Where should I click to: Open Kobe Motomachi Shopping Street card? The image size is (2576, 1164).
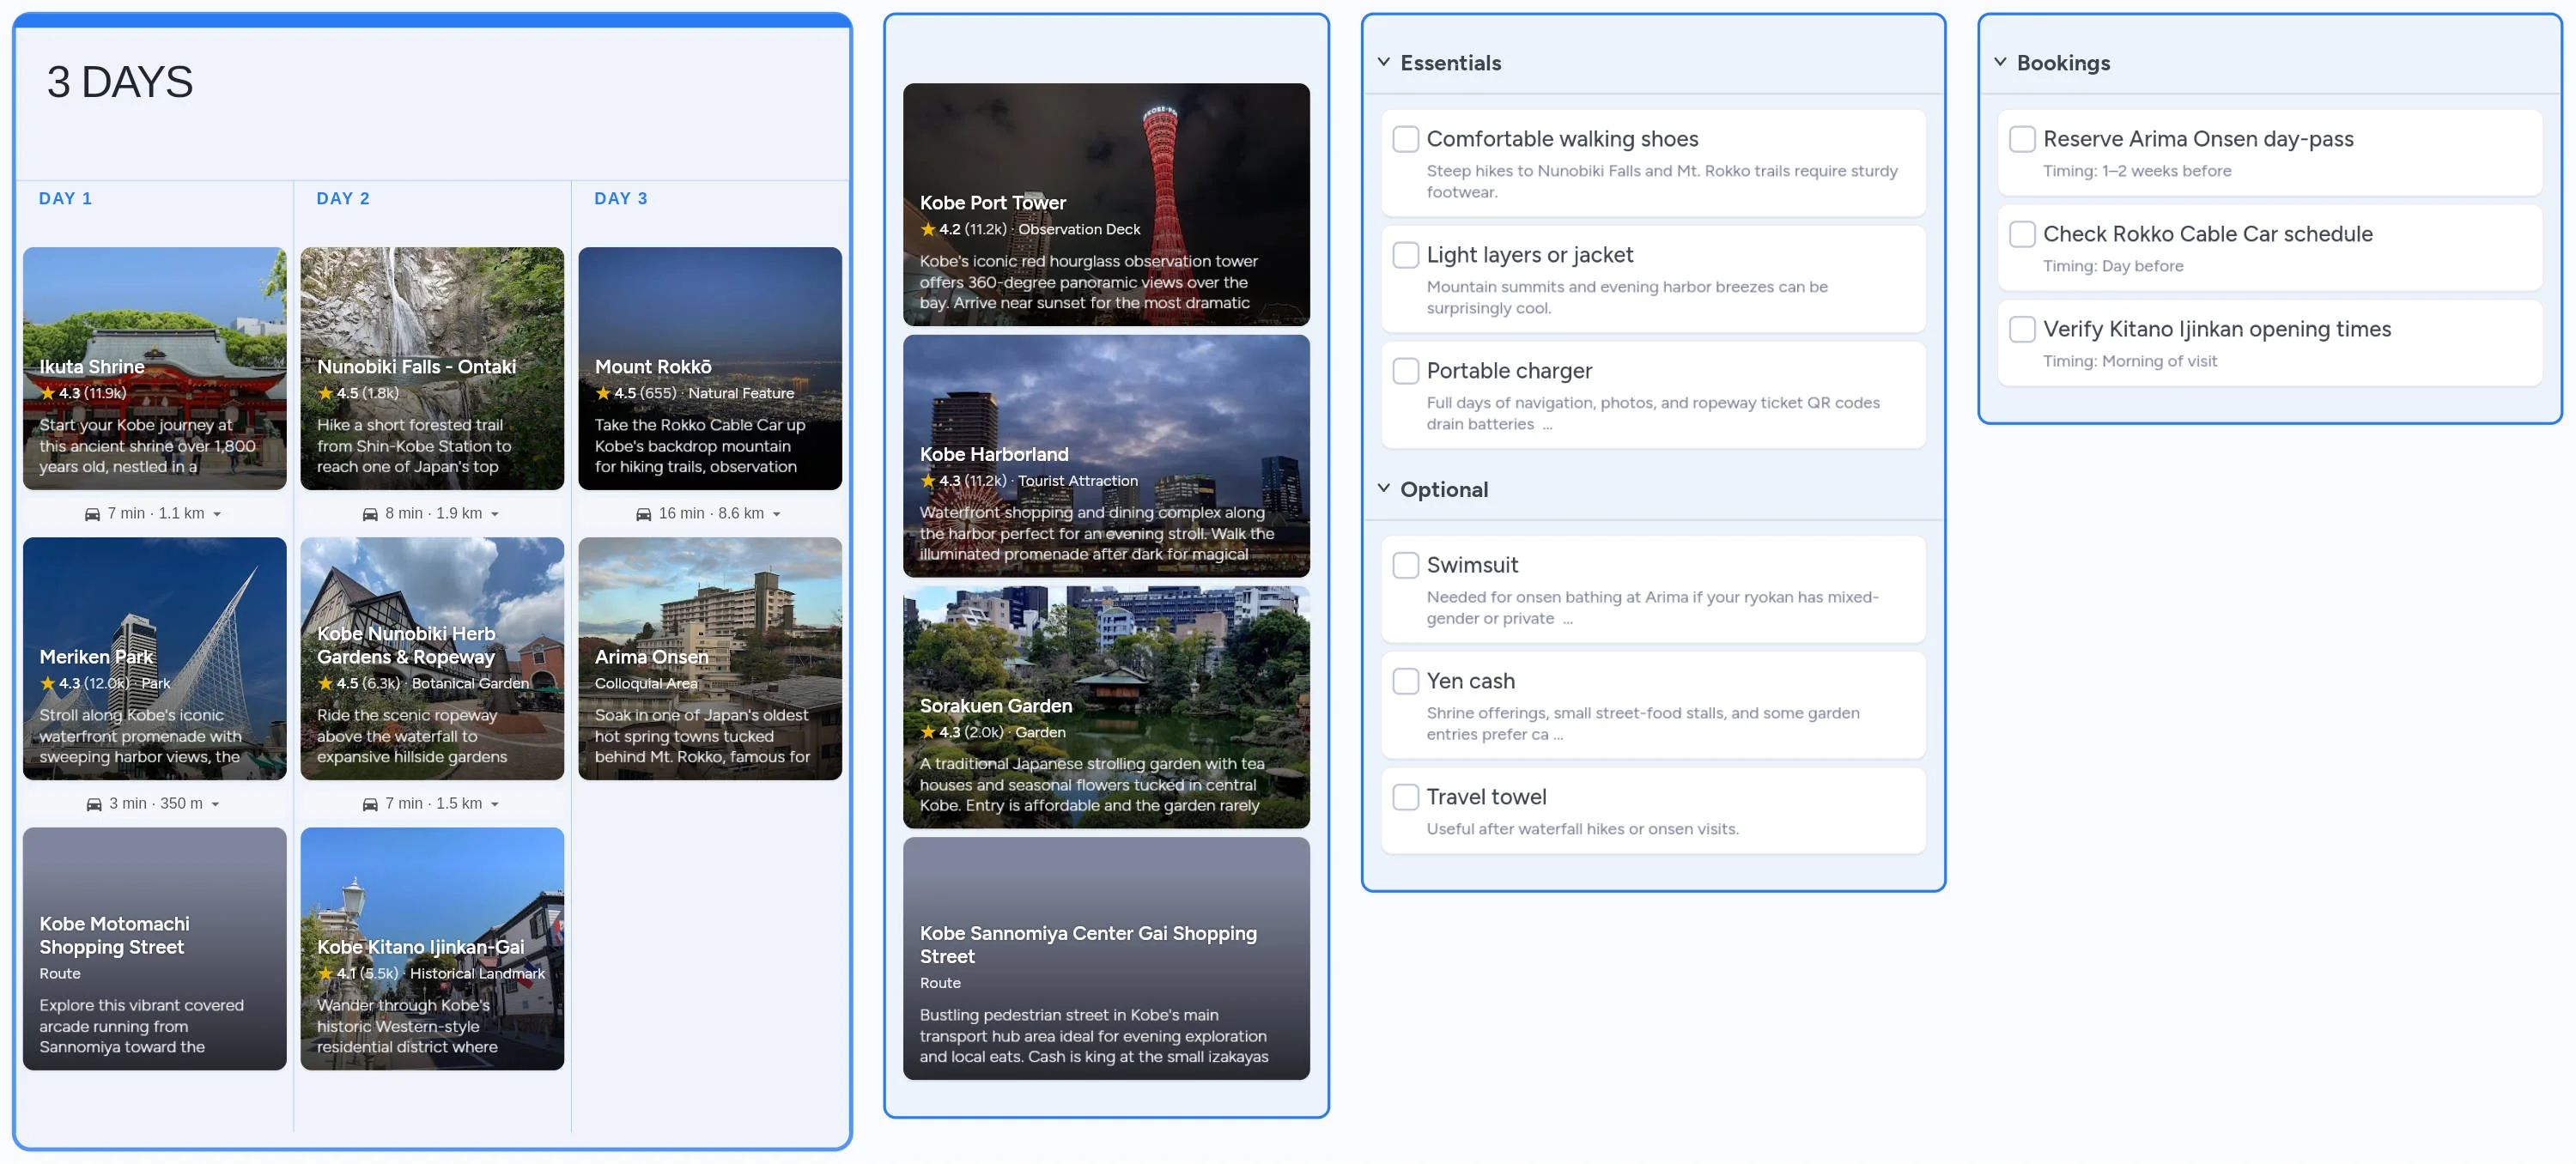click(155, 948)
